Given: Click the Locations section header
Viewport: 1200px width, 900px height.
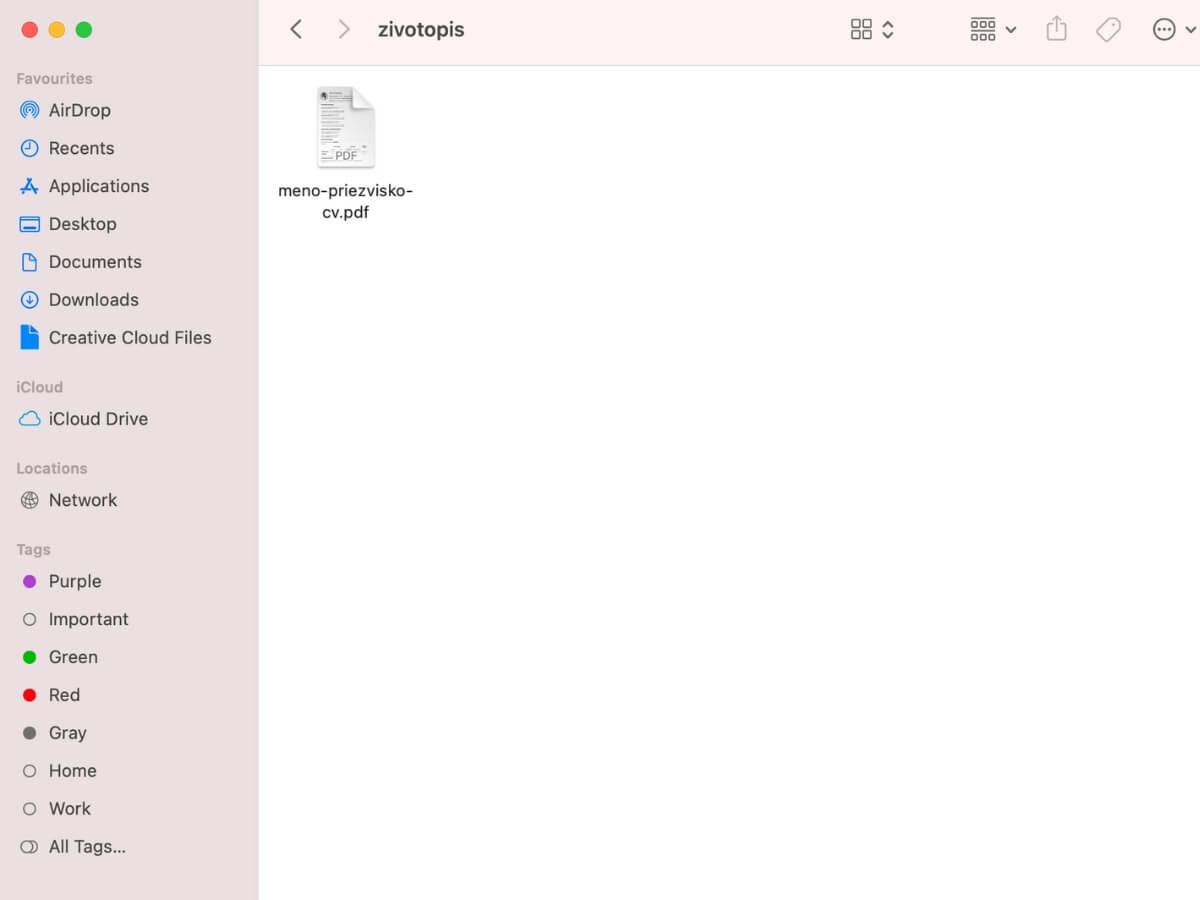Looking at the screenshot, I should tap(51, 468).
